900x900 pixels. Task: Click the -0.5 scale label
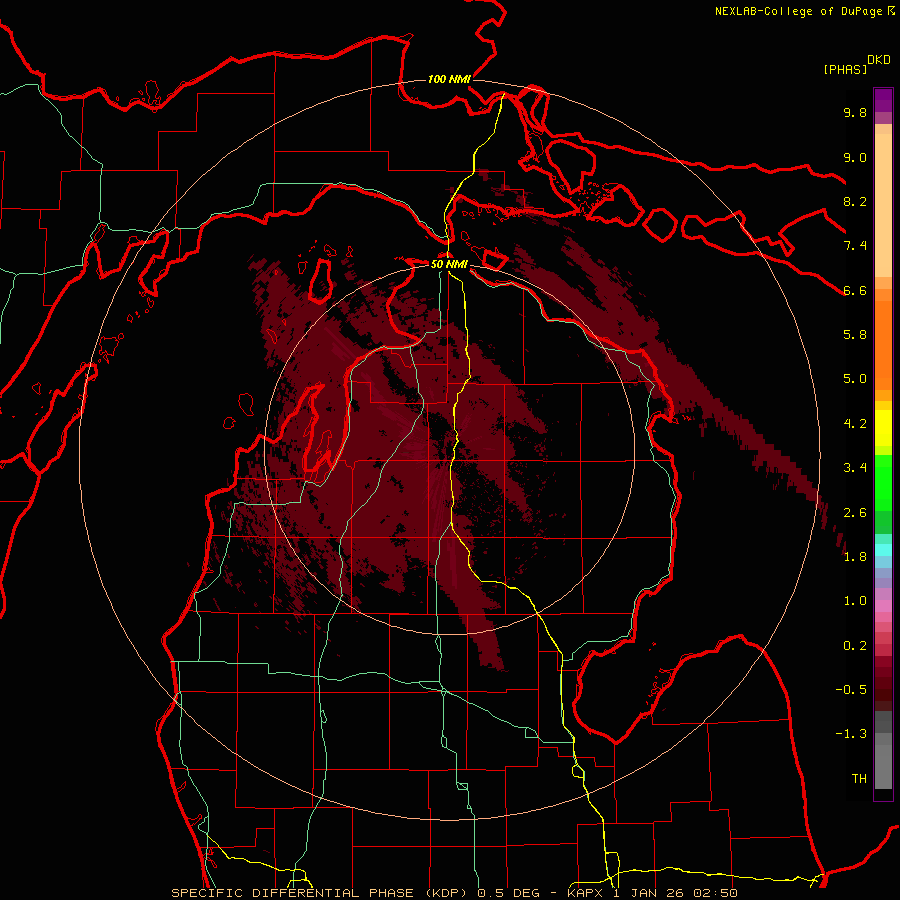click(x=851, y=689)
